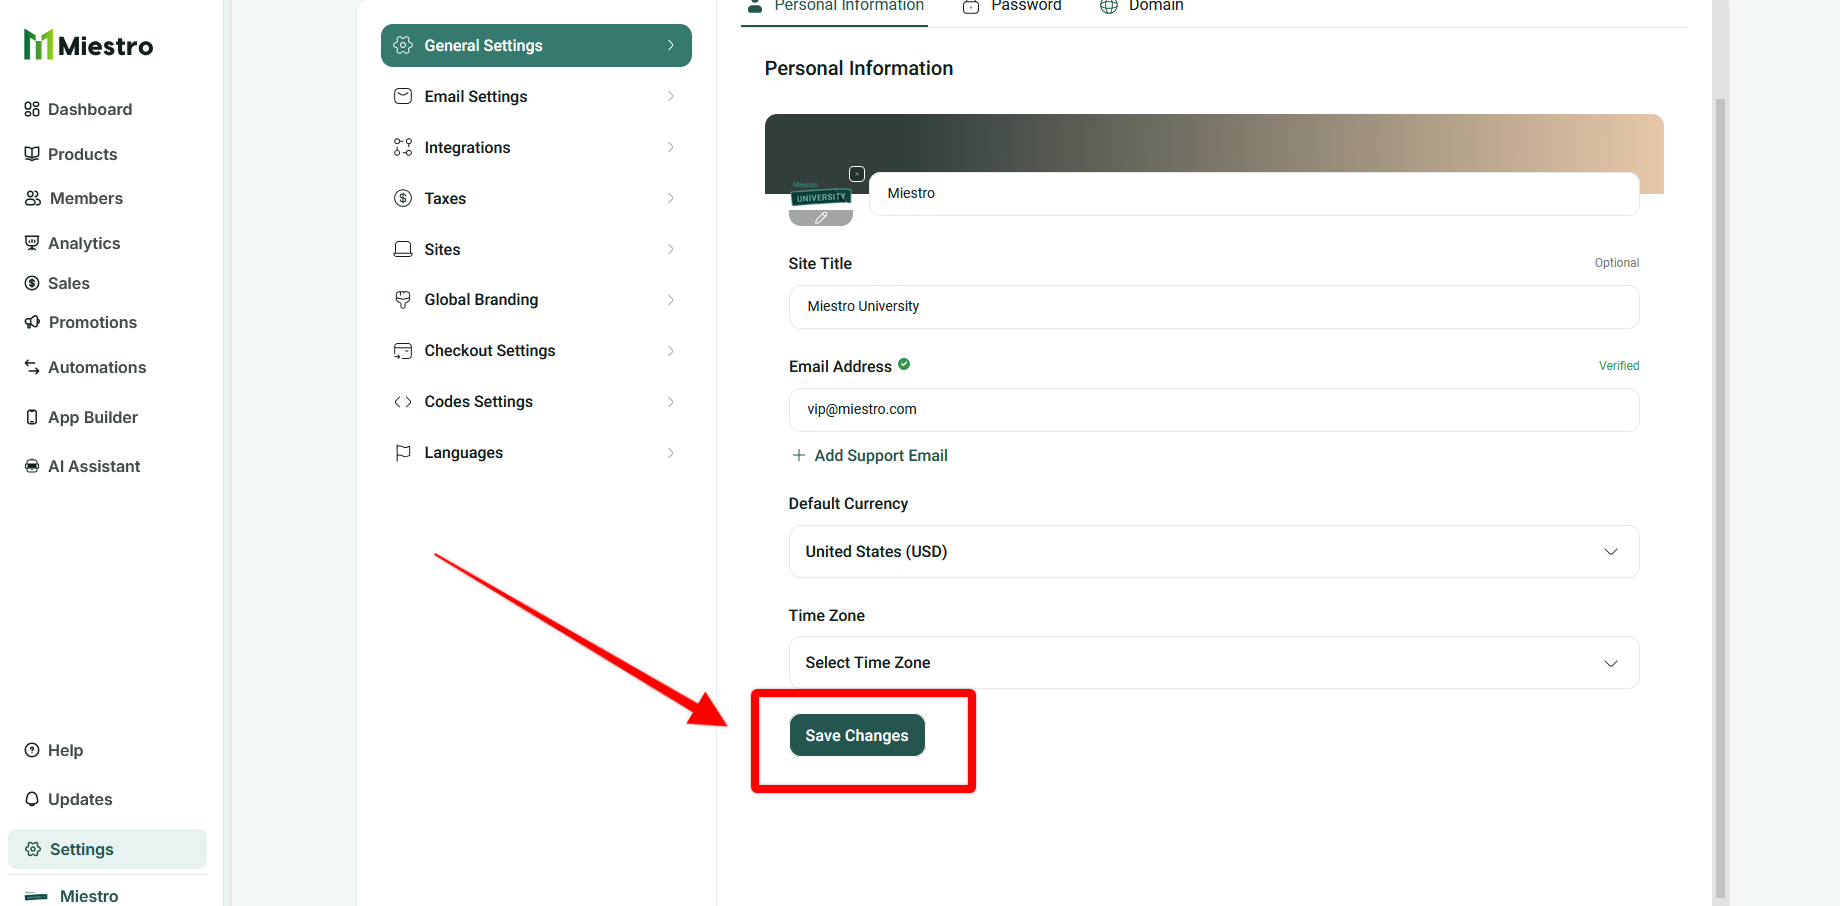Open Promotions page

click(x=93, y=322)
